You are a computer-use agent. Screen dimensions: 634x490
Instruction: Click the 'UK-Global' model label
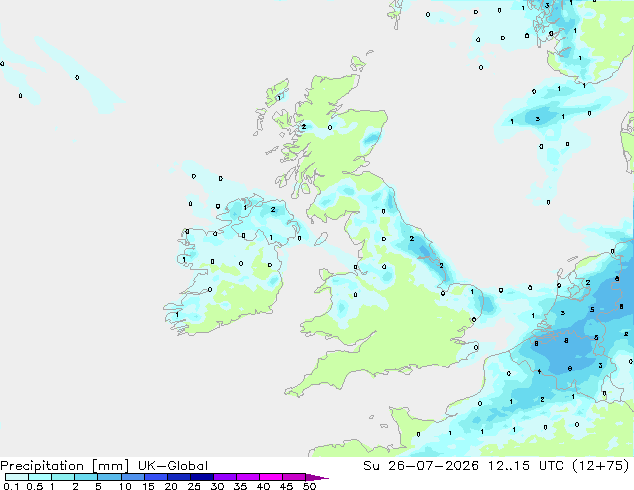pyautogui.click(x=173, y=466)
